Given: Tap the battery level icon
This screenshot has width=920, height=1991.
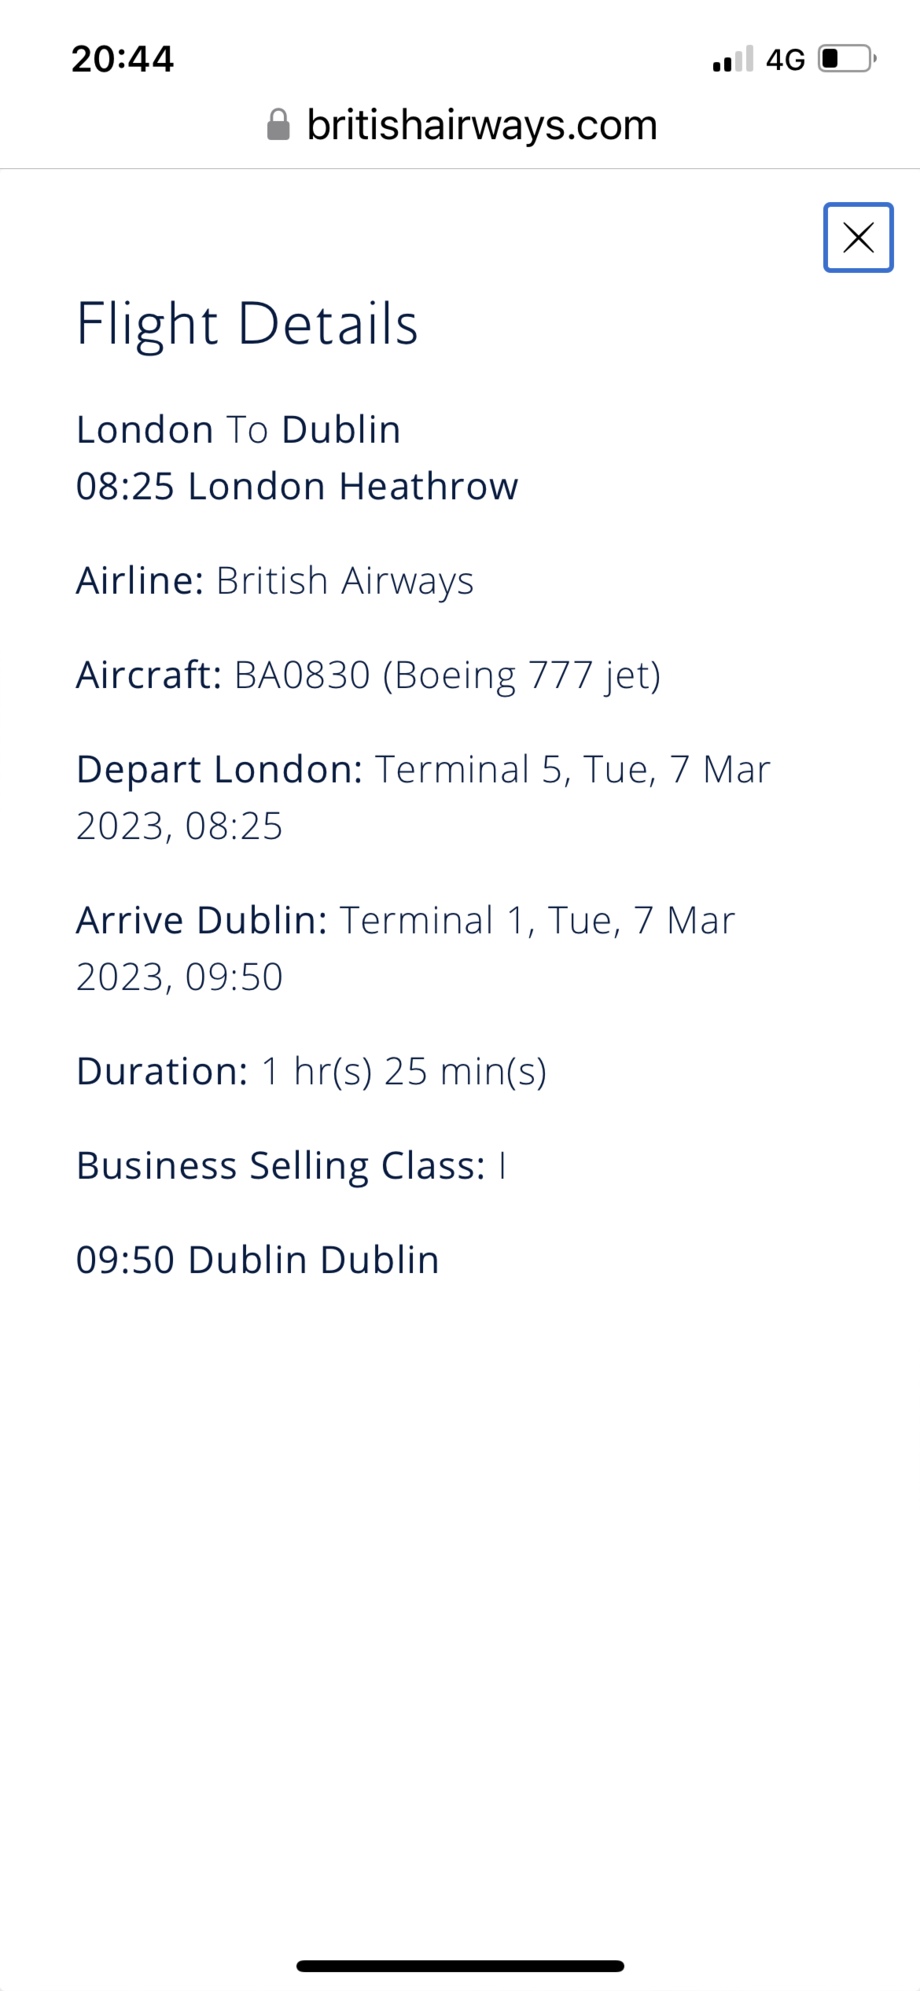Looking at the screenshot, I should [x=846, y=59].
